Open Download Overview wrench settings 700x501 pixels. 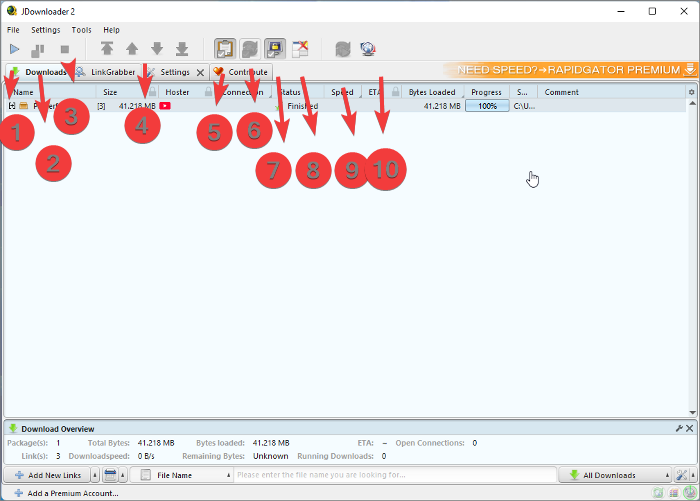(679, 429)
